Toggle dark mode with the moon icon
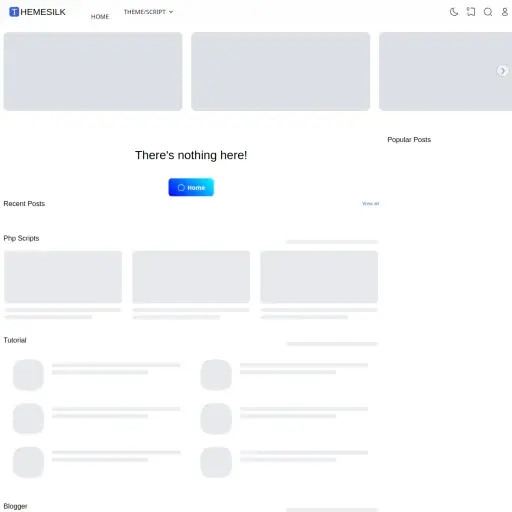The height and width of the screenshot is (512, 512). 454,12
